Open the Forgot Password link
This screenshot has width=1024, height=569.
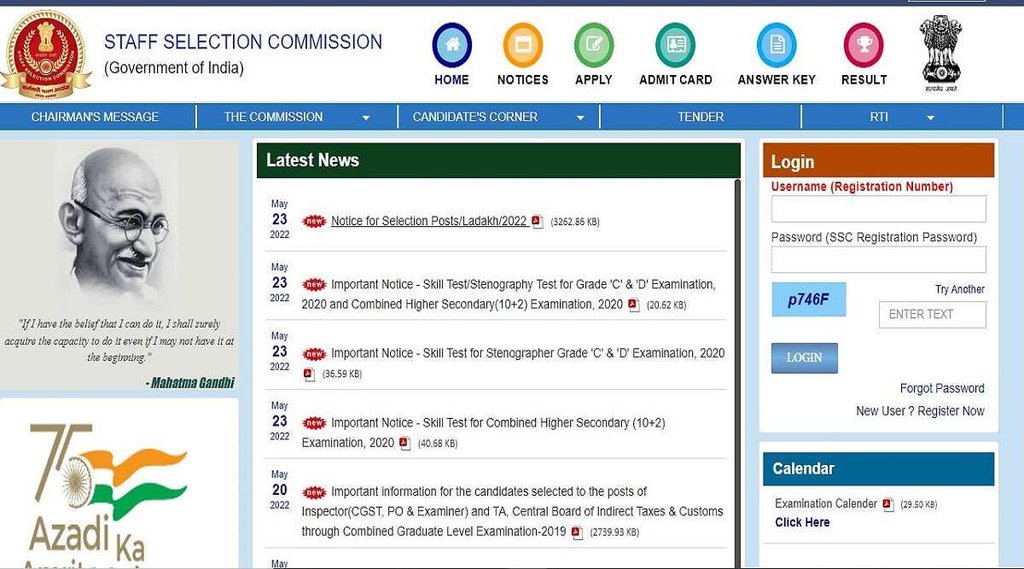point(942,388)
